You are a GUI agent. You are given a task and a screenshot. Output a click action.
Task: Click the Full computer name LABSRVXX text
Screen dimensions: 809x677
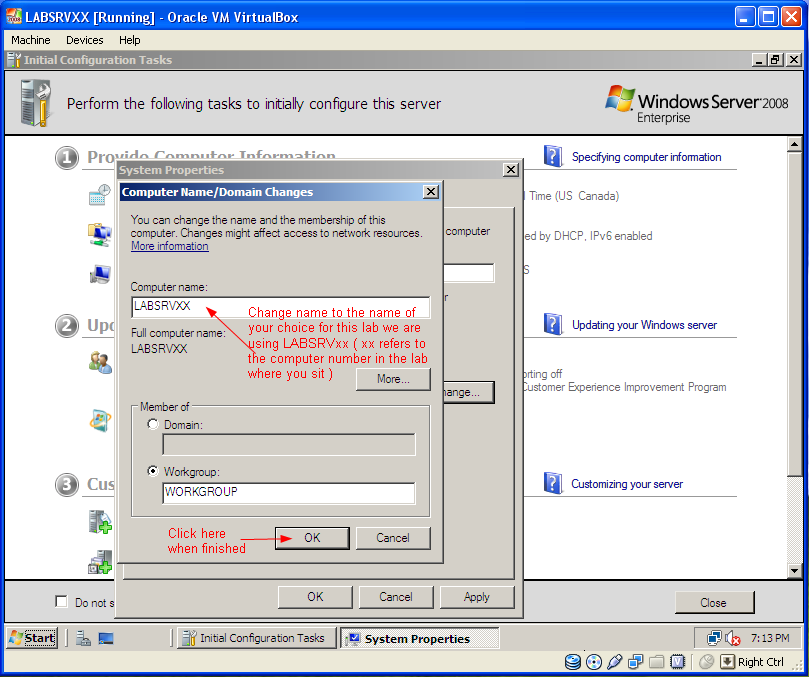[x=159, y=349]
